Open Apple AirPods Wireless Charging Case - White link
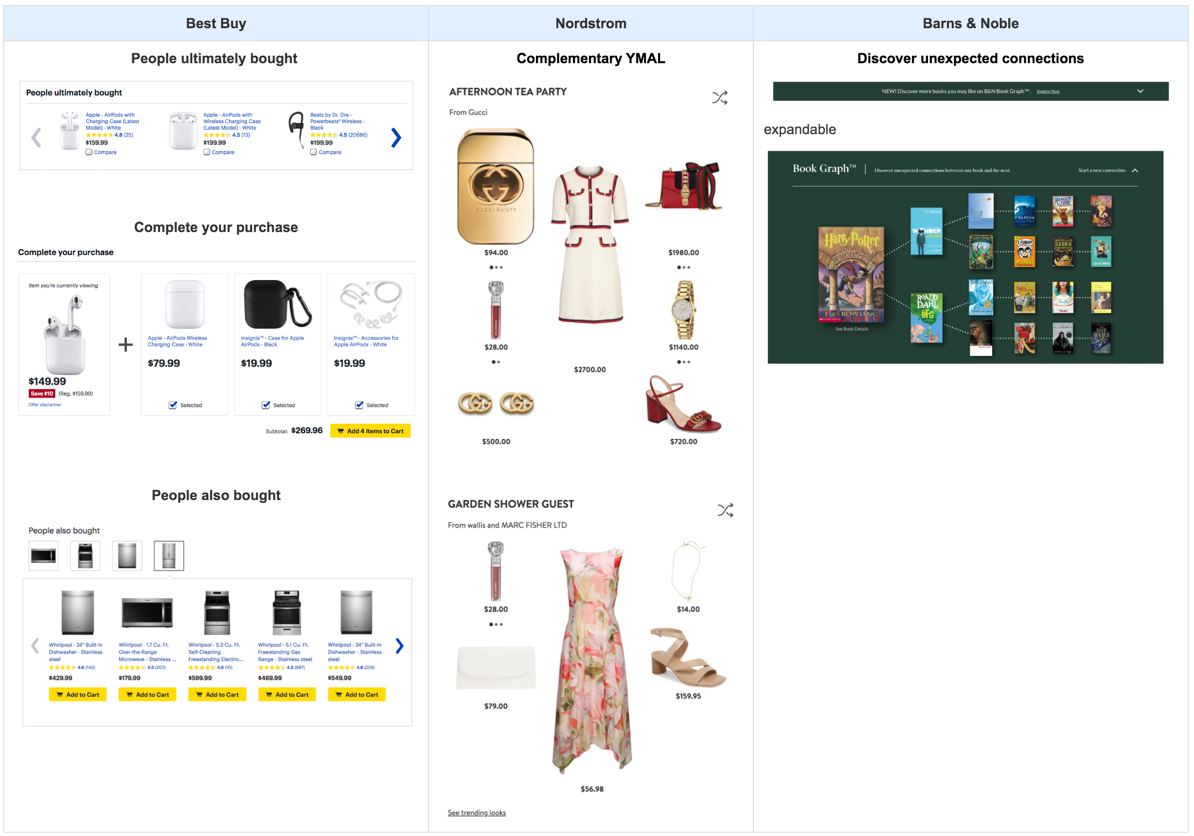1194x836 pixels. point(177,341)
